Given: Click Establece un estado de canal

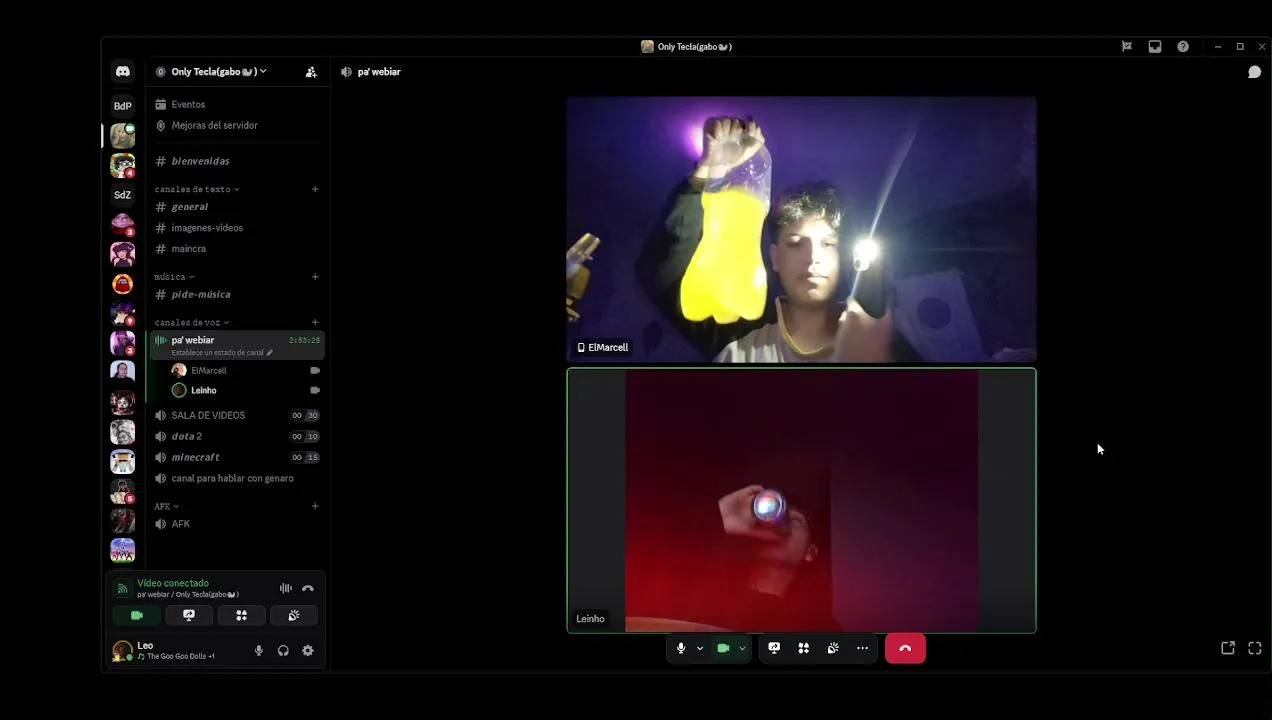Looking at the screenshot, I should coord(217,353).
